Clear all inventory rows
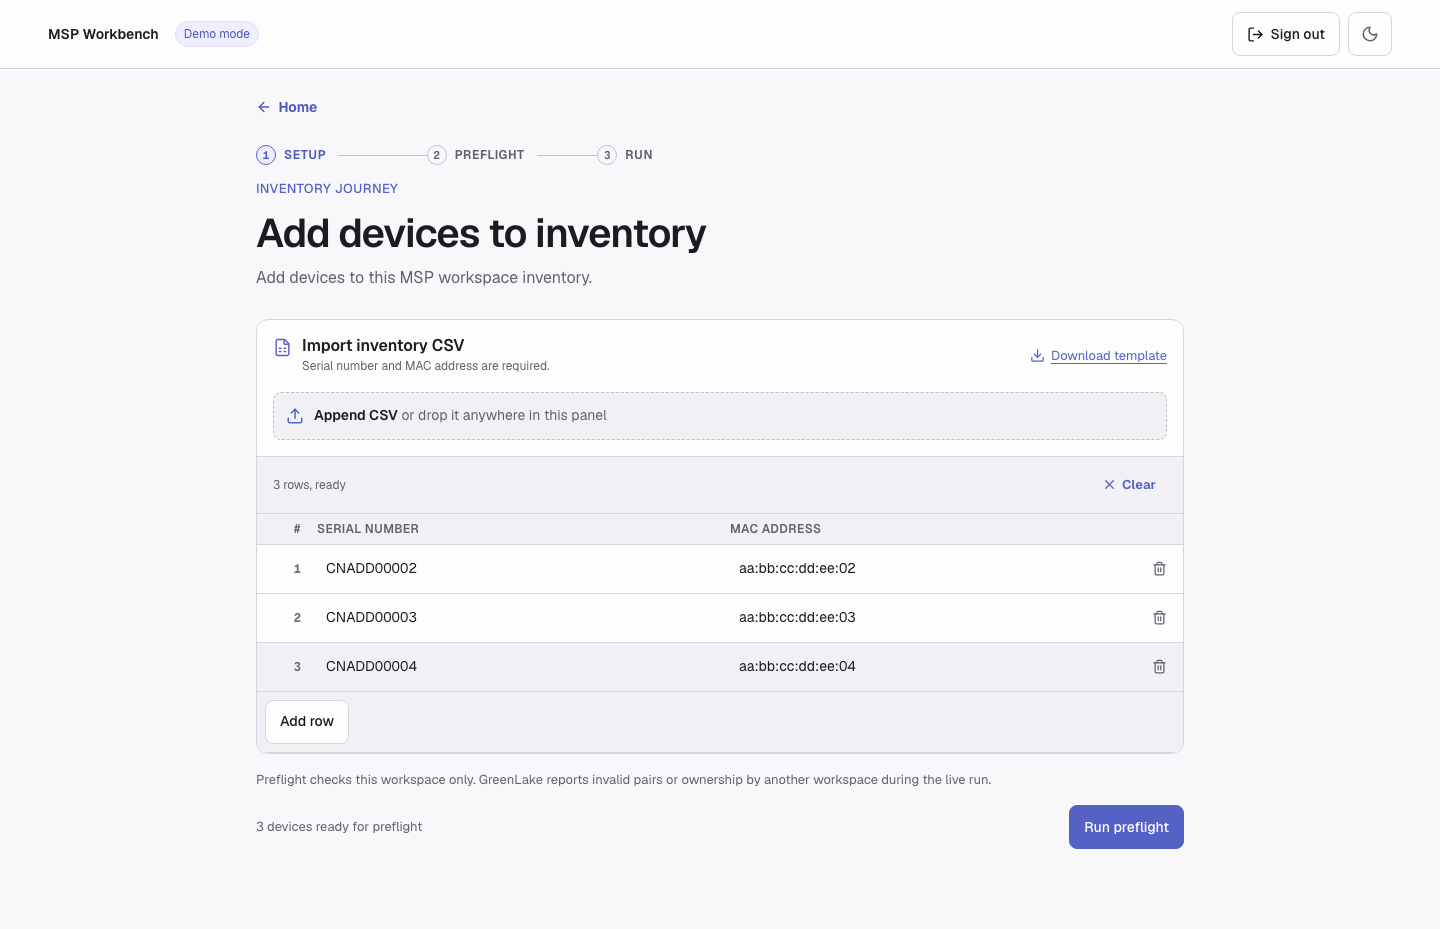The height and width of the screenshot is (929, 1440). point(1129,485)
